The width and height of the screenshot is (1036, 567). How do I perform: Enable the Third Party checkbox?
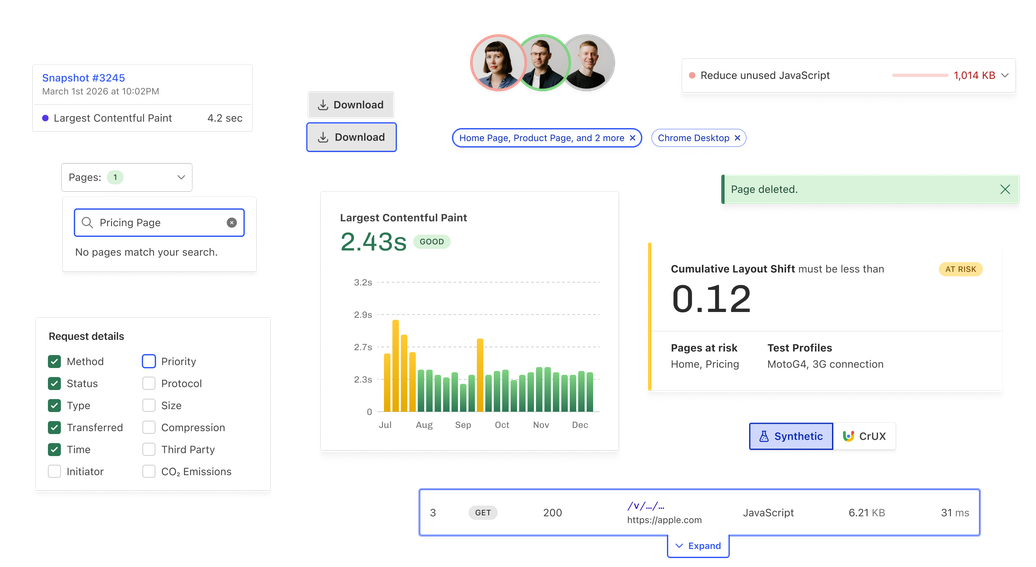[x=149, y=449]
